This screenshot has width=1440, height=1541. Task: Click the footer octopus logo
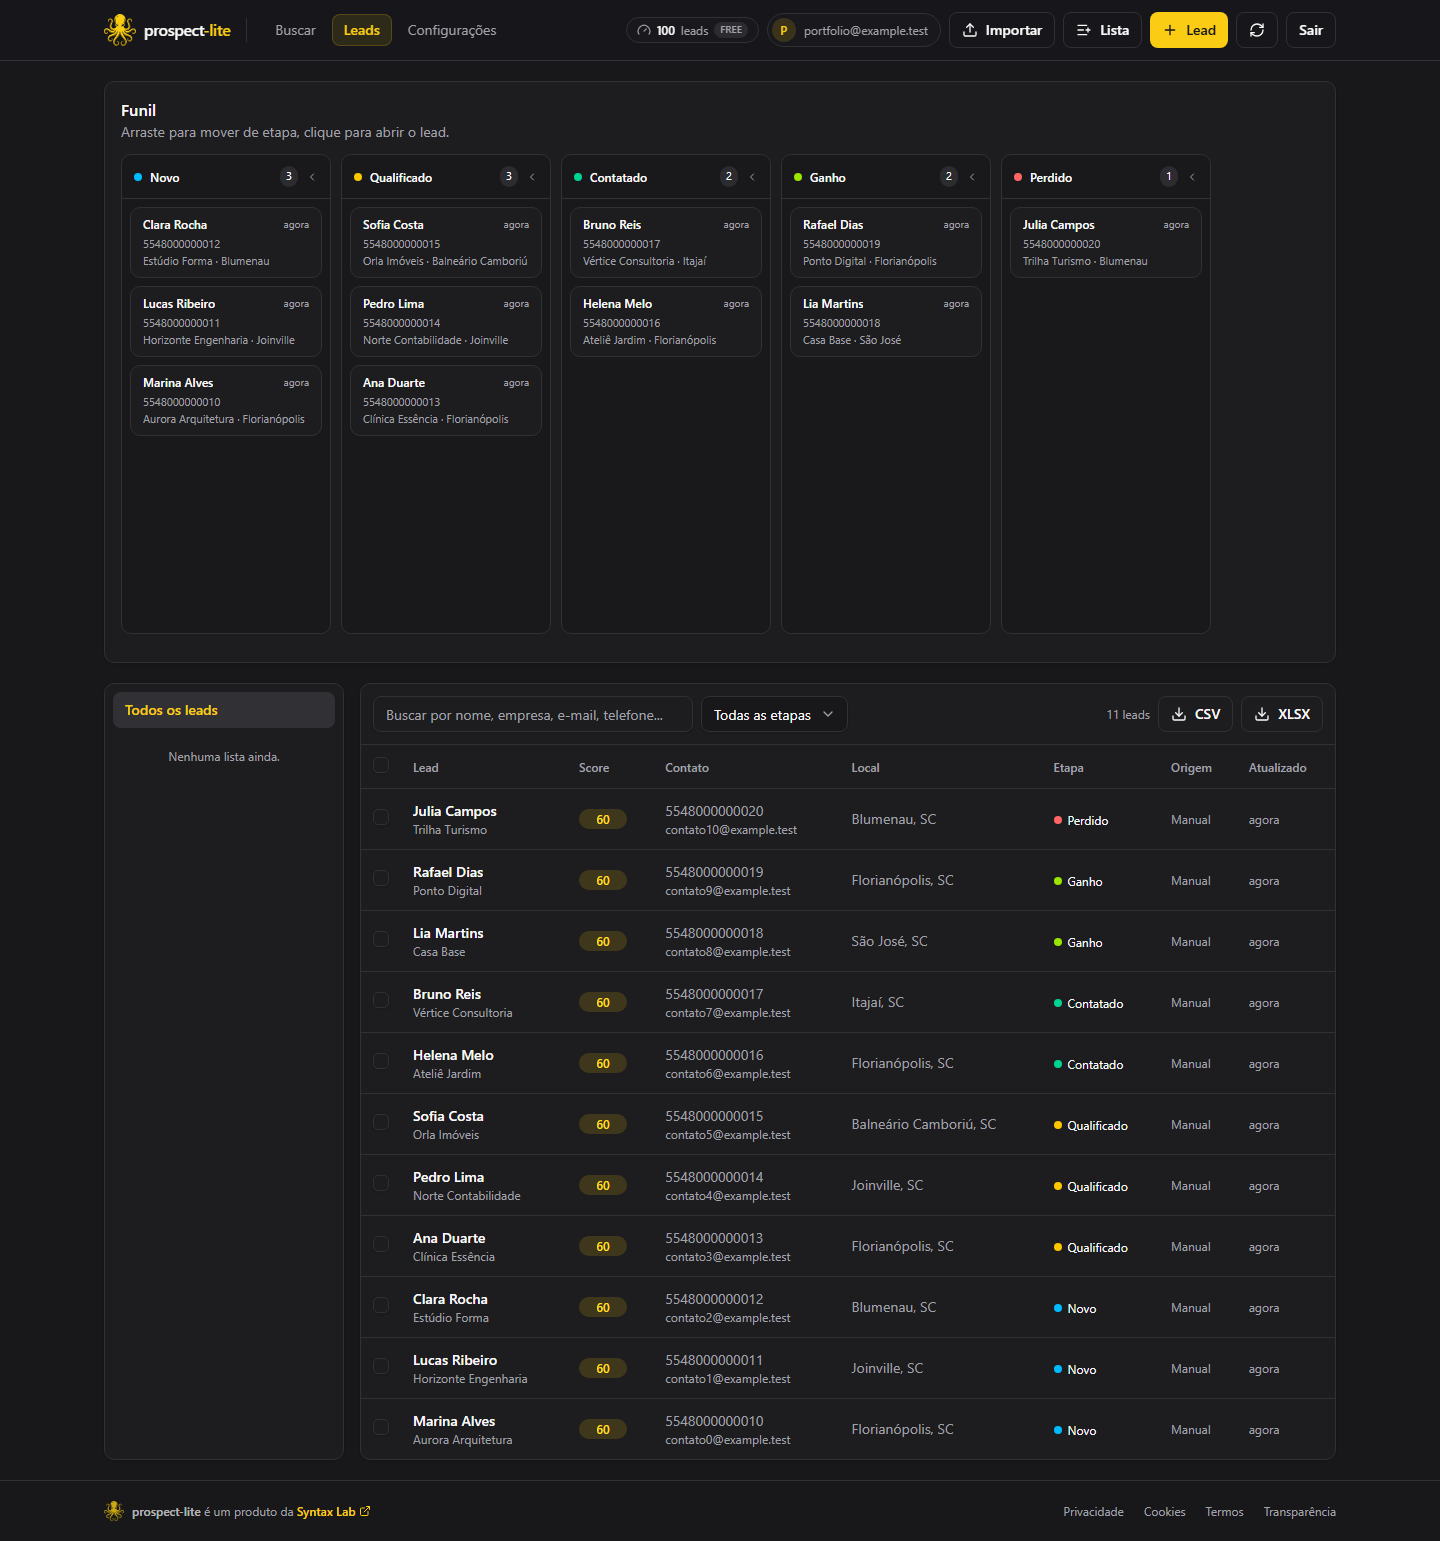[x=114, y=1511]
